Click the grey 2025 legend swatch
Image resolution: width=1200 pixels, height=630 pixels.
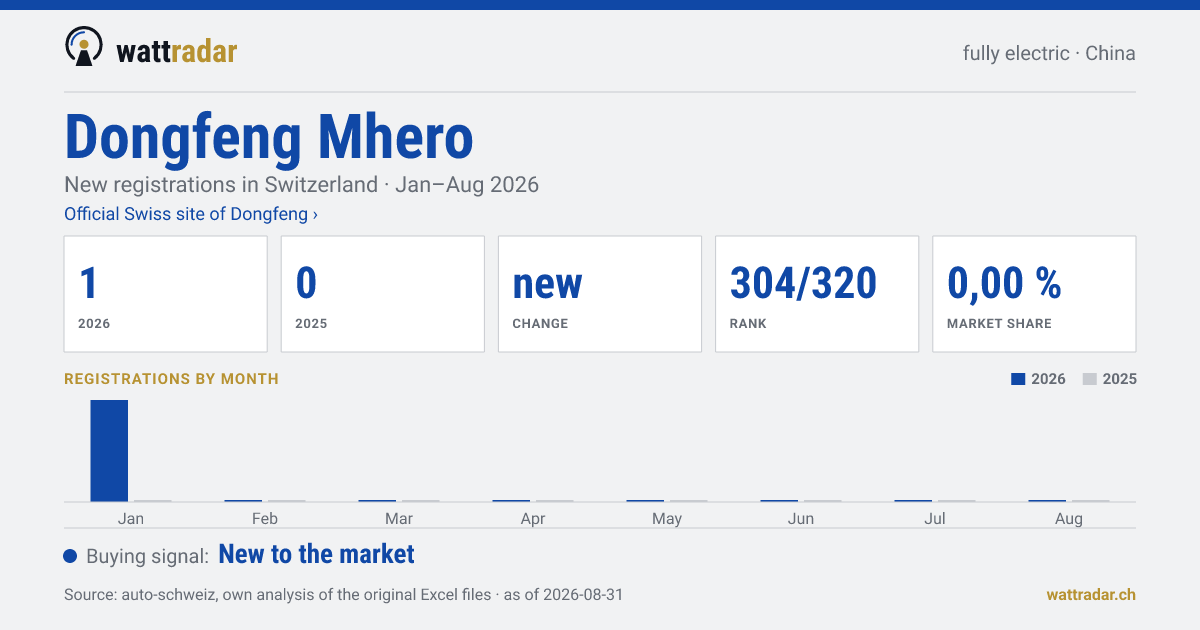tap(1090, 379)
